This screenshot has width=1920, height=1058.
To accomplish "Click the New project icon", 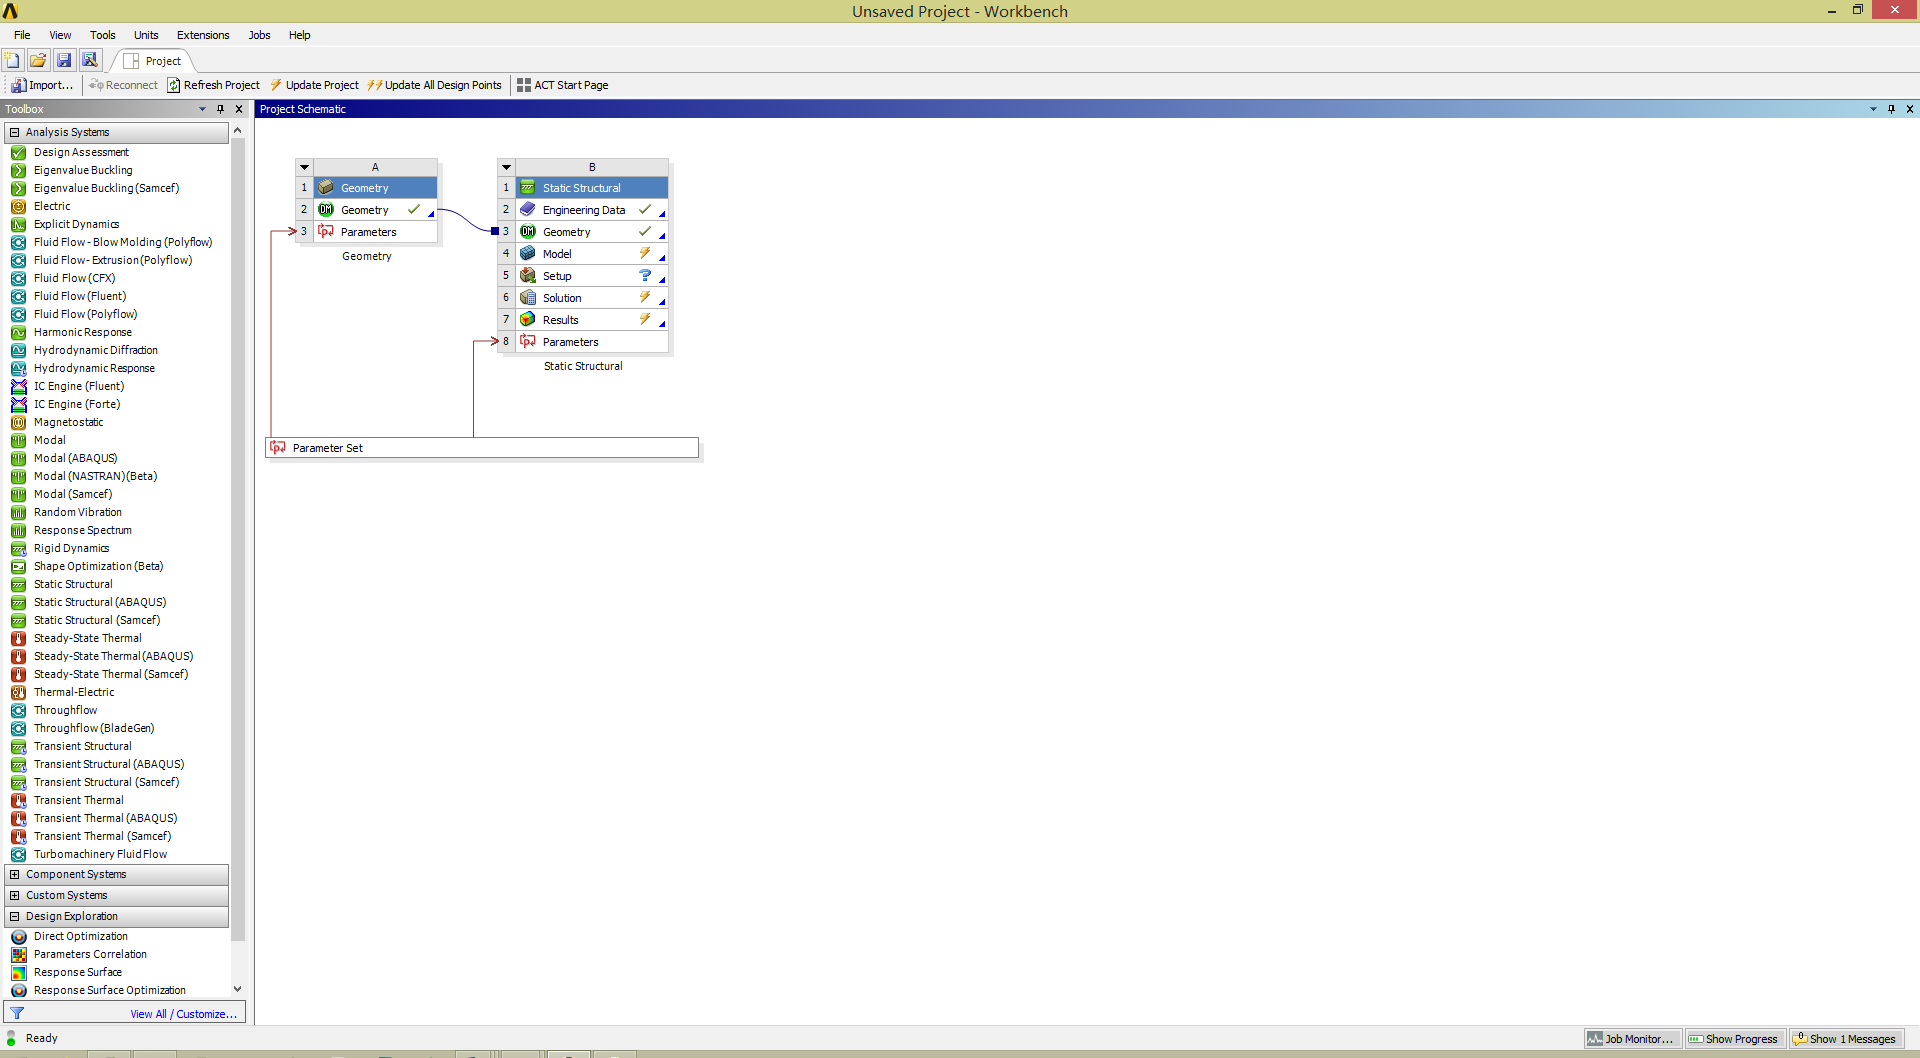I will (12, 60).
